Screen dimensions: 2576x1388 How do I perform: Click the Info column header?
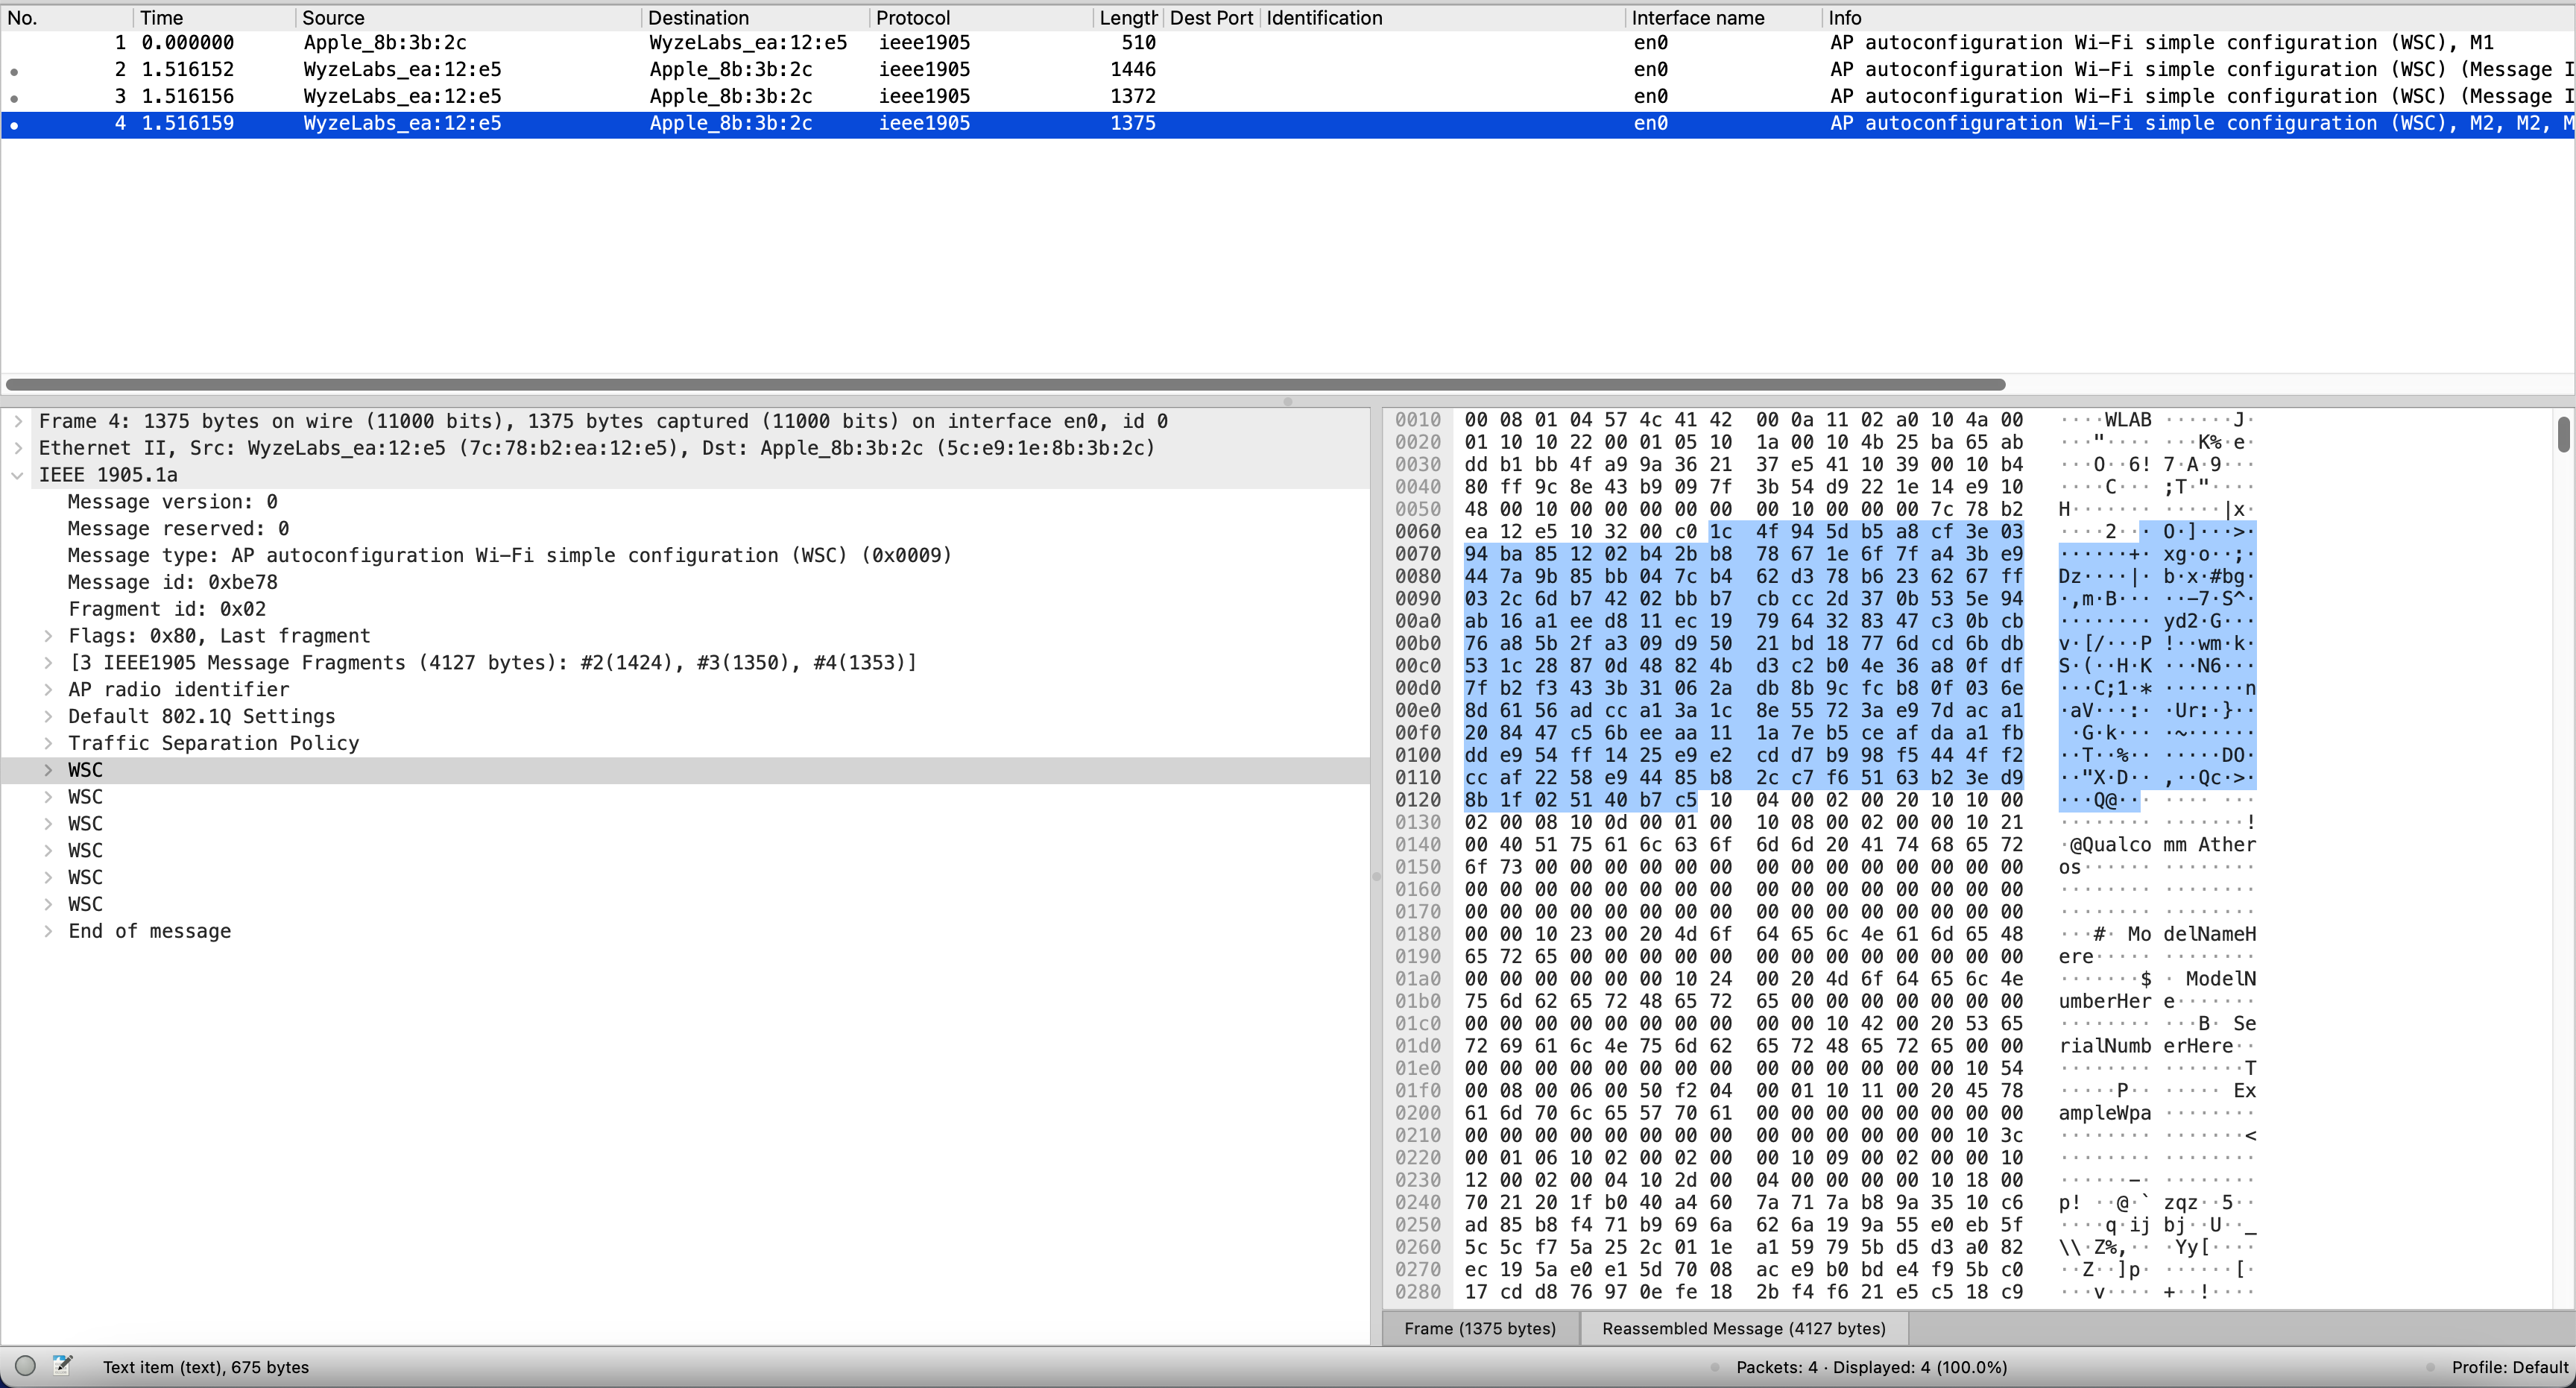2197,18
